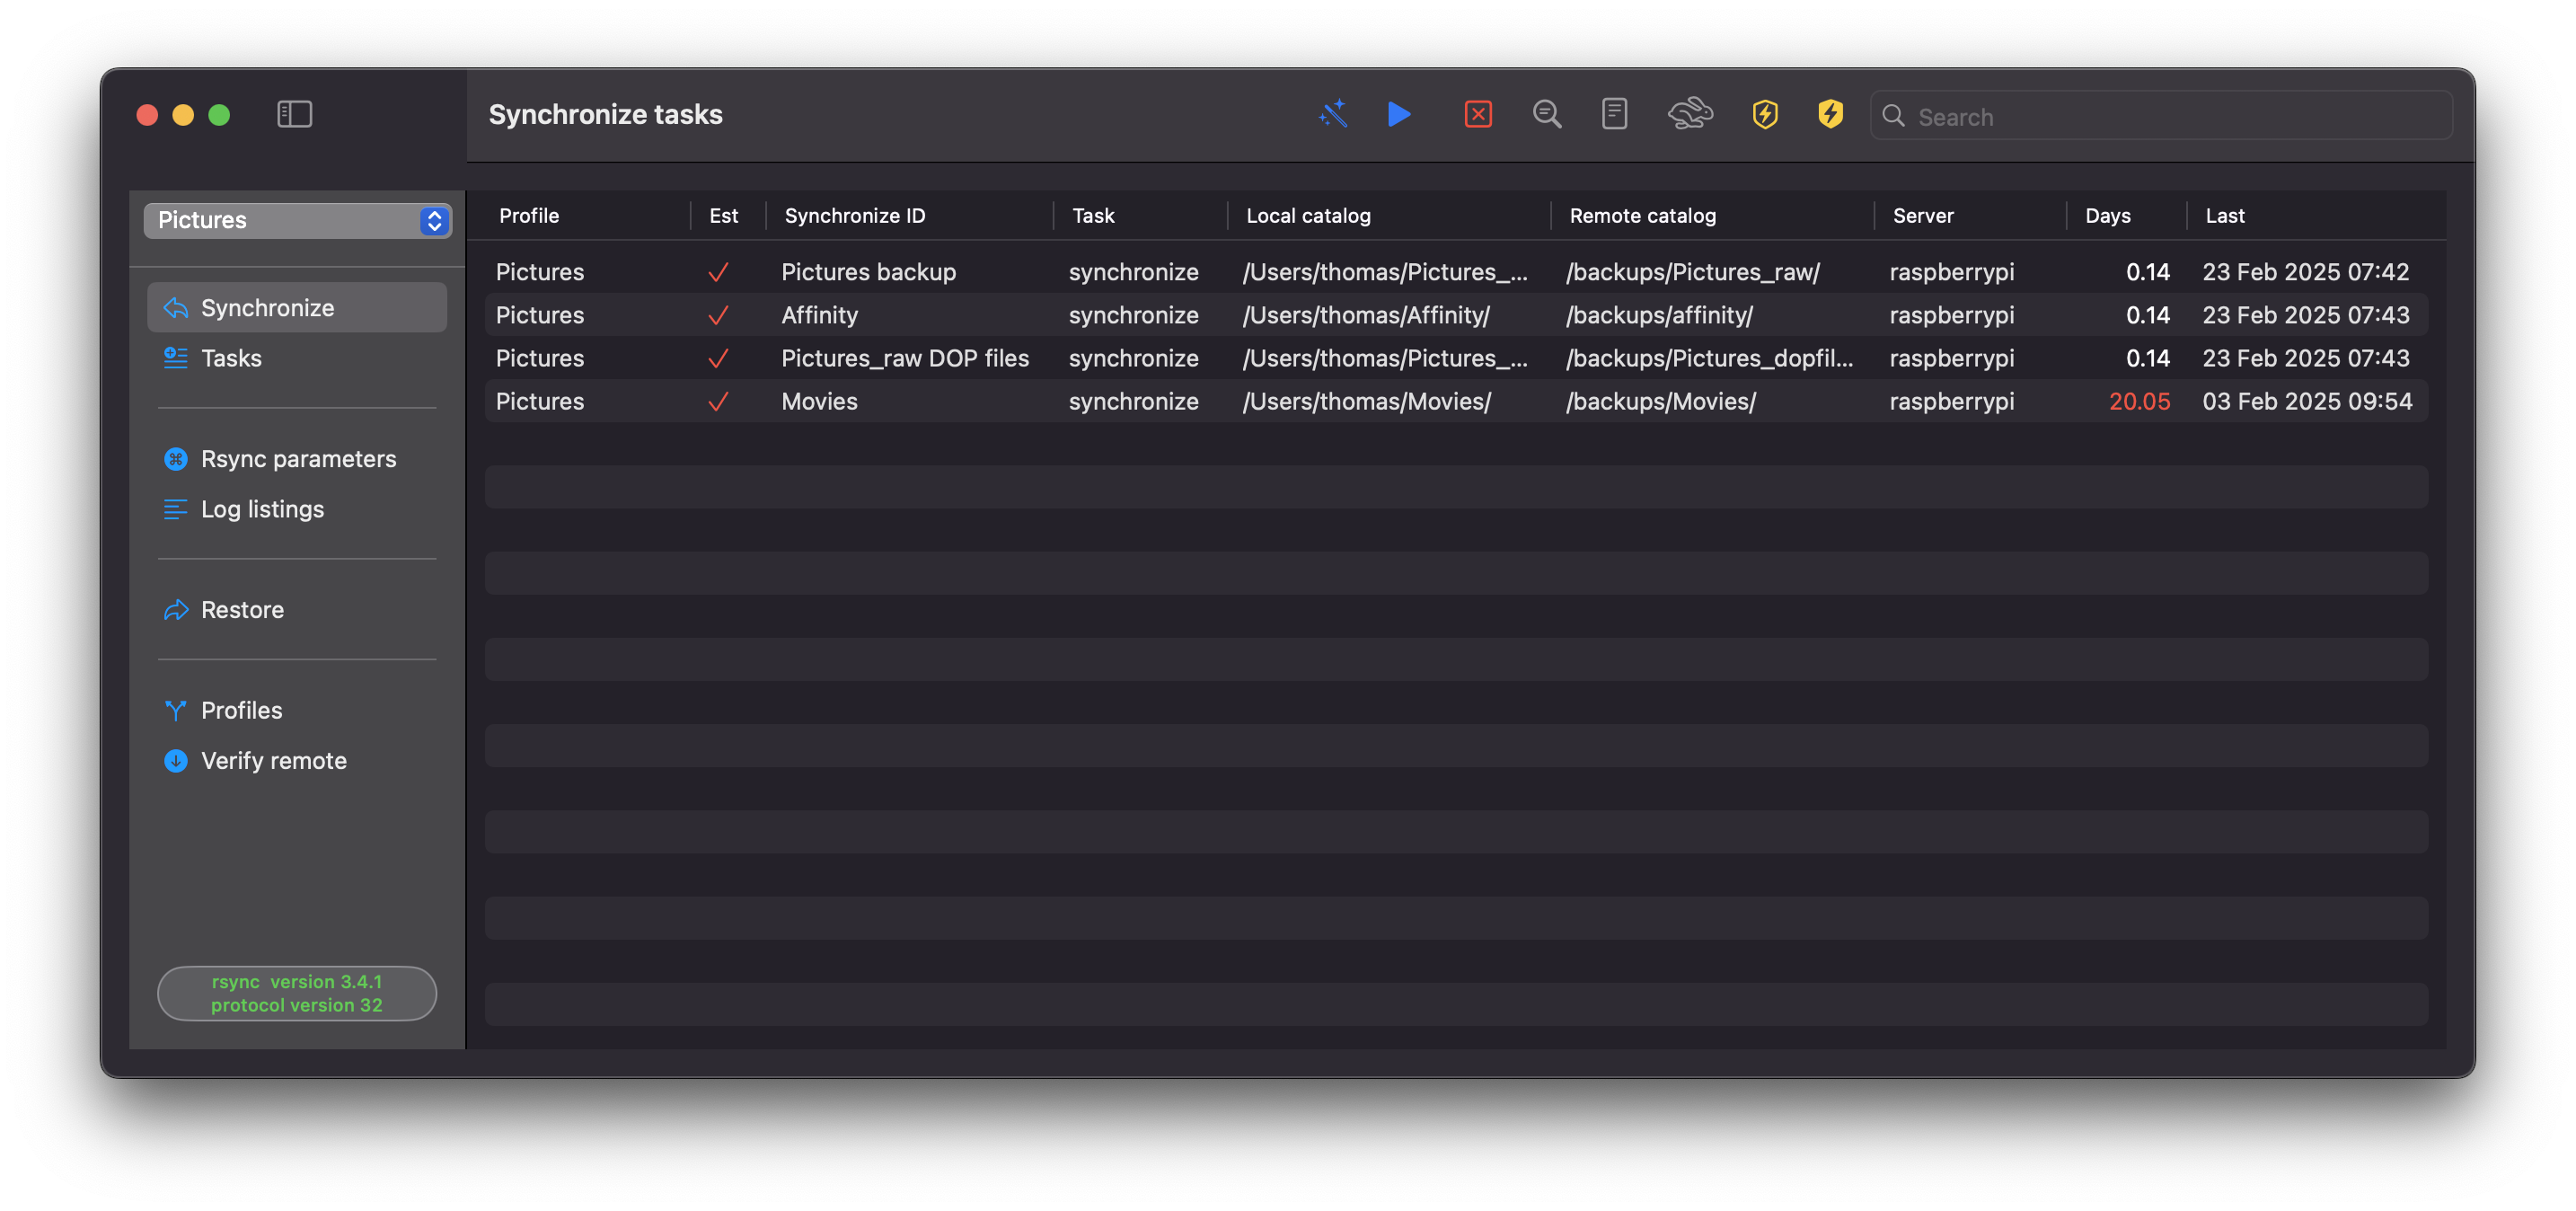2576x1211 pixels.
Task: Click the magnifying glass inside the search field
Action: point(1893,116)
